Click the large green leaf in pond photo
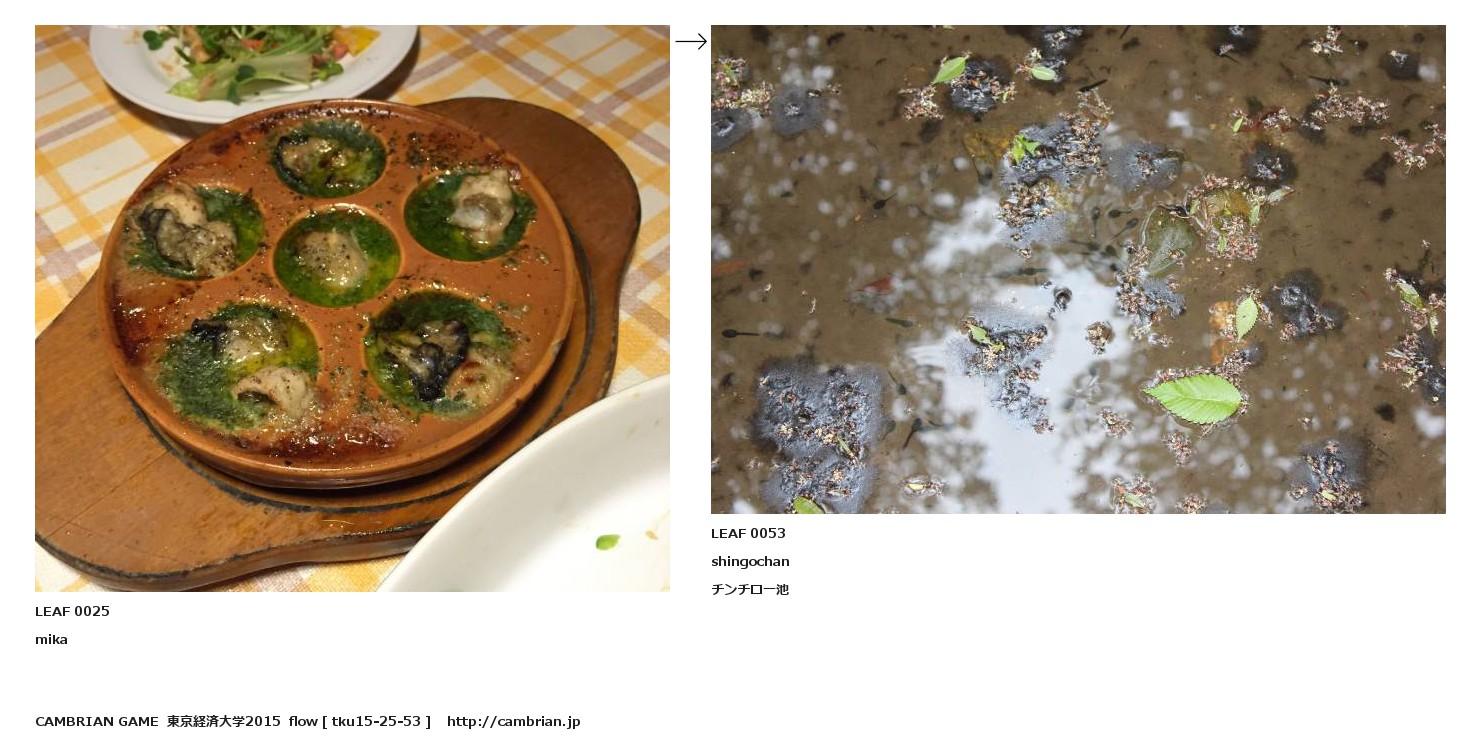 (x=1194, y=397)
